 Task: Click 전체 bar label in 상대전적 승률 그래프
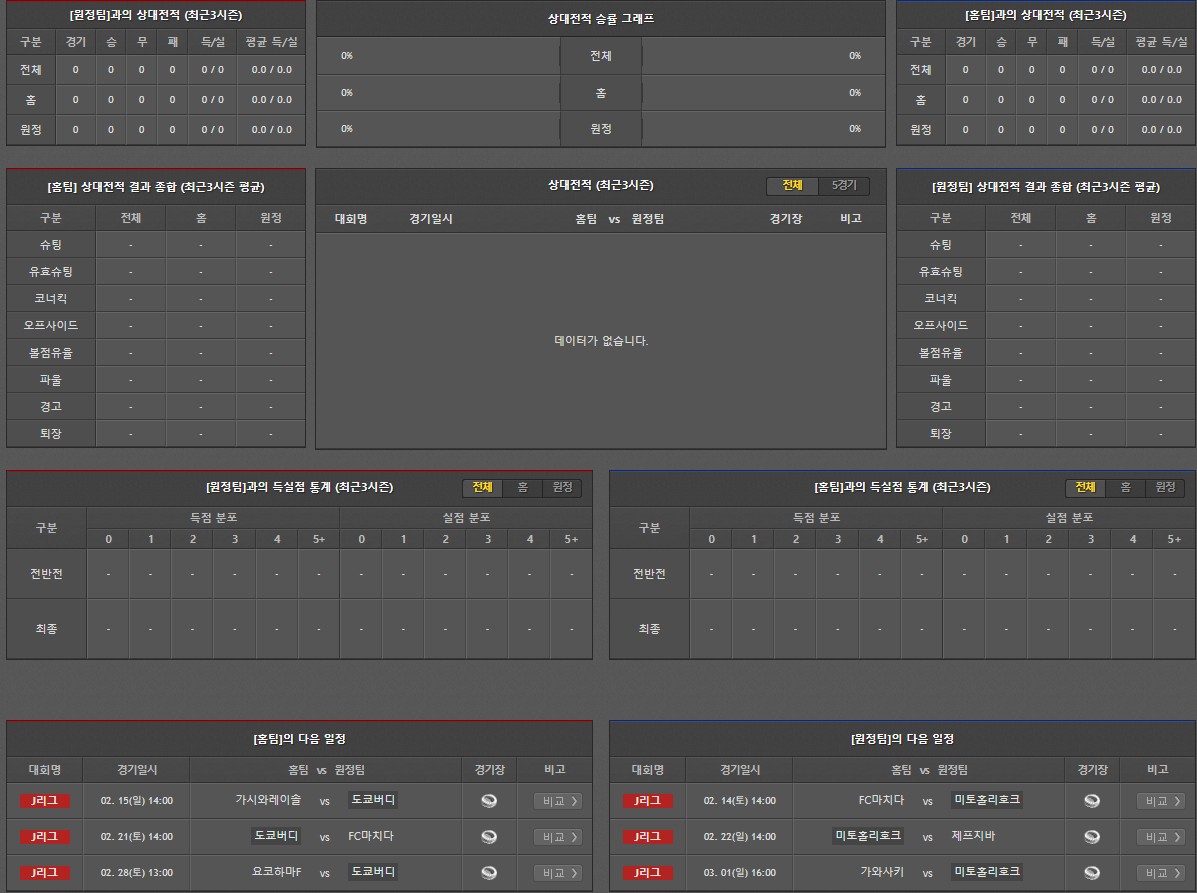(x=600, y=56)
